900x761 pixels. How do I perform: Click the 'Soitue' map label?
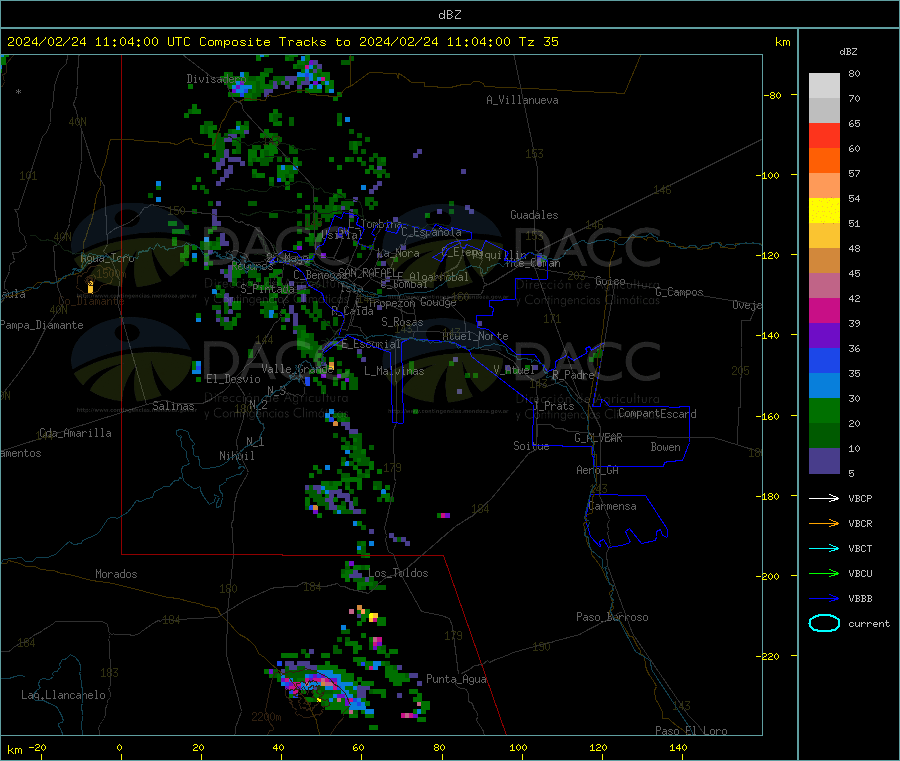point(531,446)
